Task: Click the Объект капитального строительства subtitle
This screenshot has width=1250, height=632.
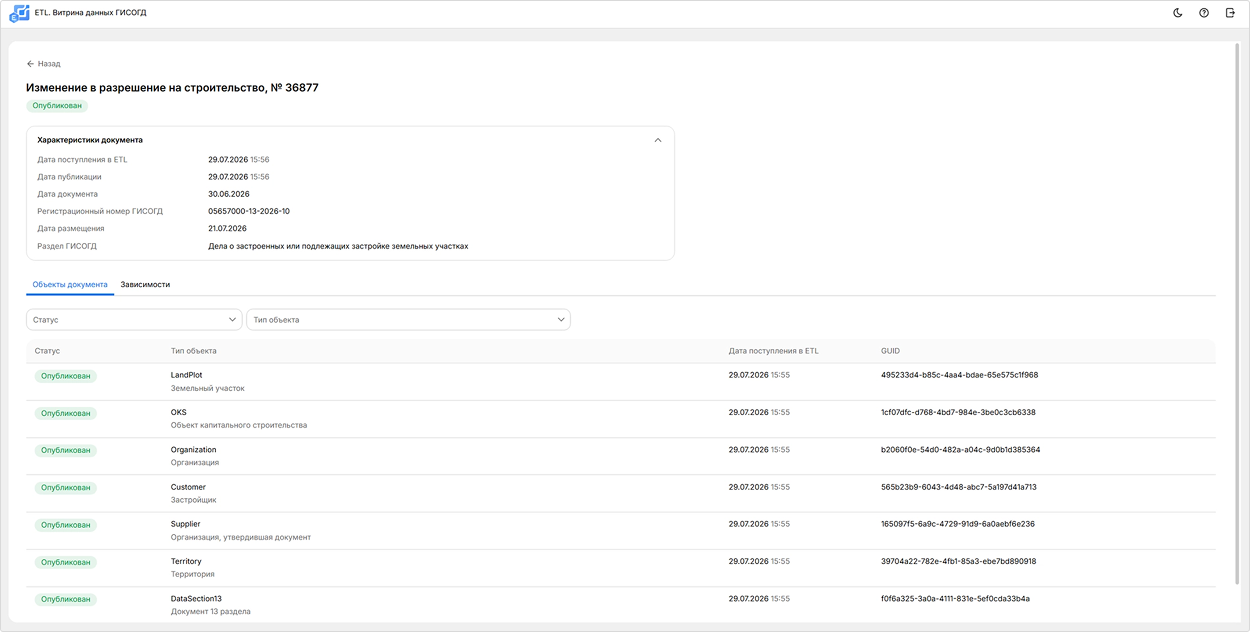Action: coord(239,425)
